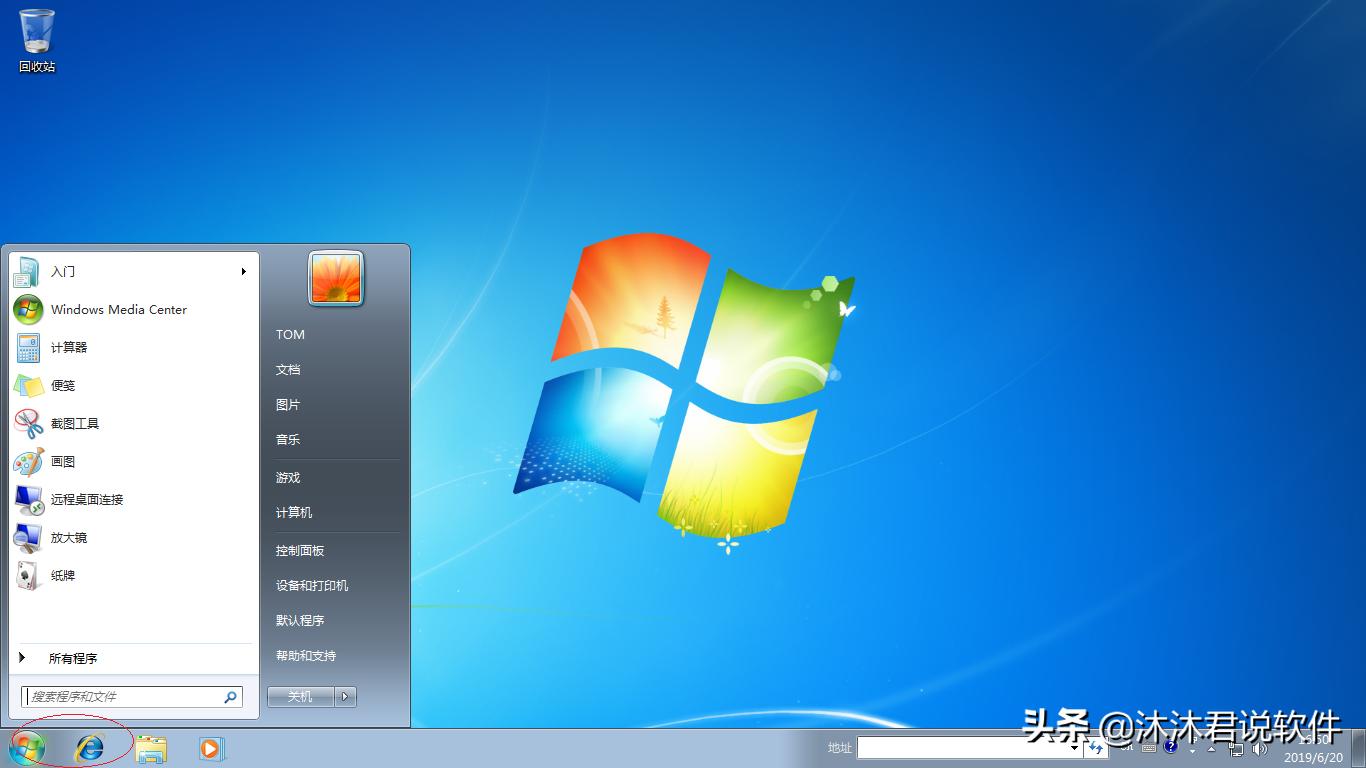Open the 画图 (Paint) app

tap(63, 461)
